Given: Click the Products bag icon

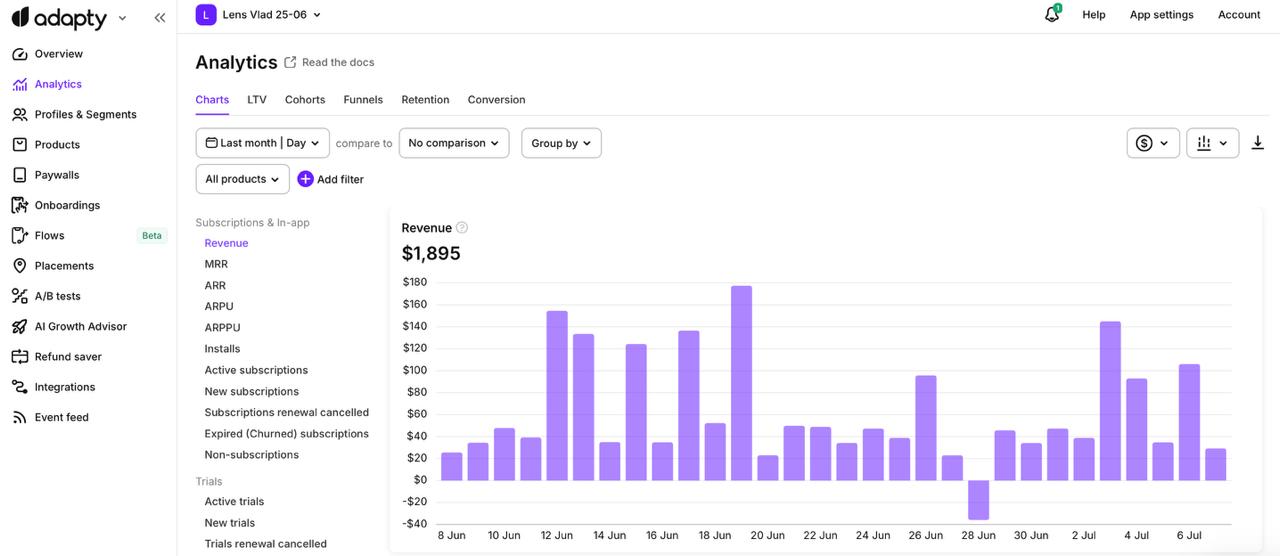Looking at the screenshot, I should tap(19, 145).
